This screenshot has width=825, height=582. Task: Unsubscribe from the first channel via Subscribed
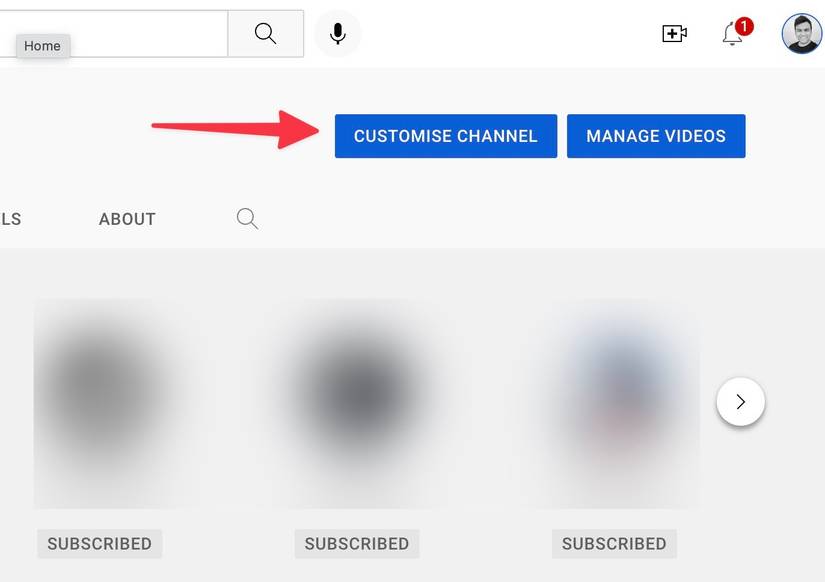[x=99, y=543]
